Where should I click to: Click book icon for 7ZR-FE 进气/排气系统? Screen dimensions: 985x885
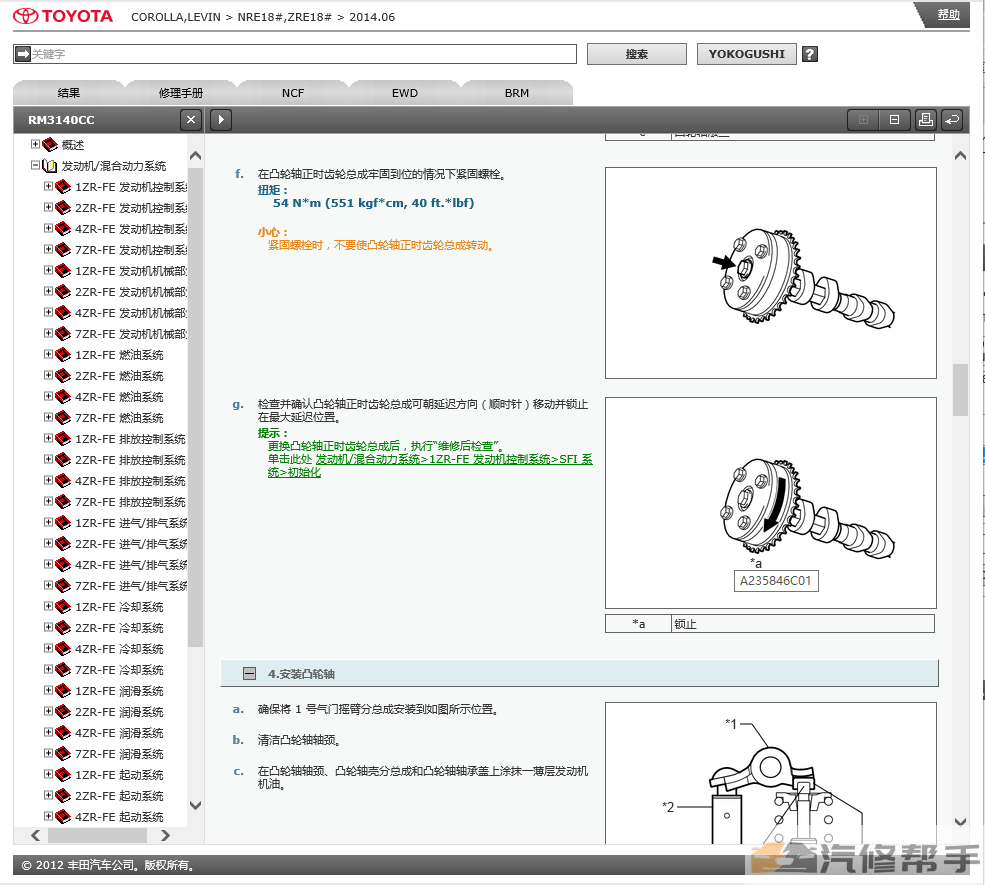(63, 586)
